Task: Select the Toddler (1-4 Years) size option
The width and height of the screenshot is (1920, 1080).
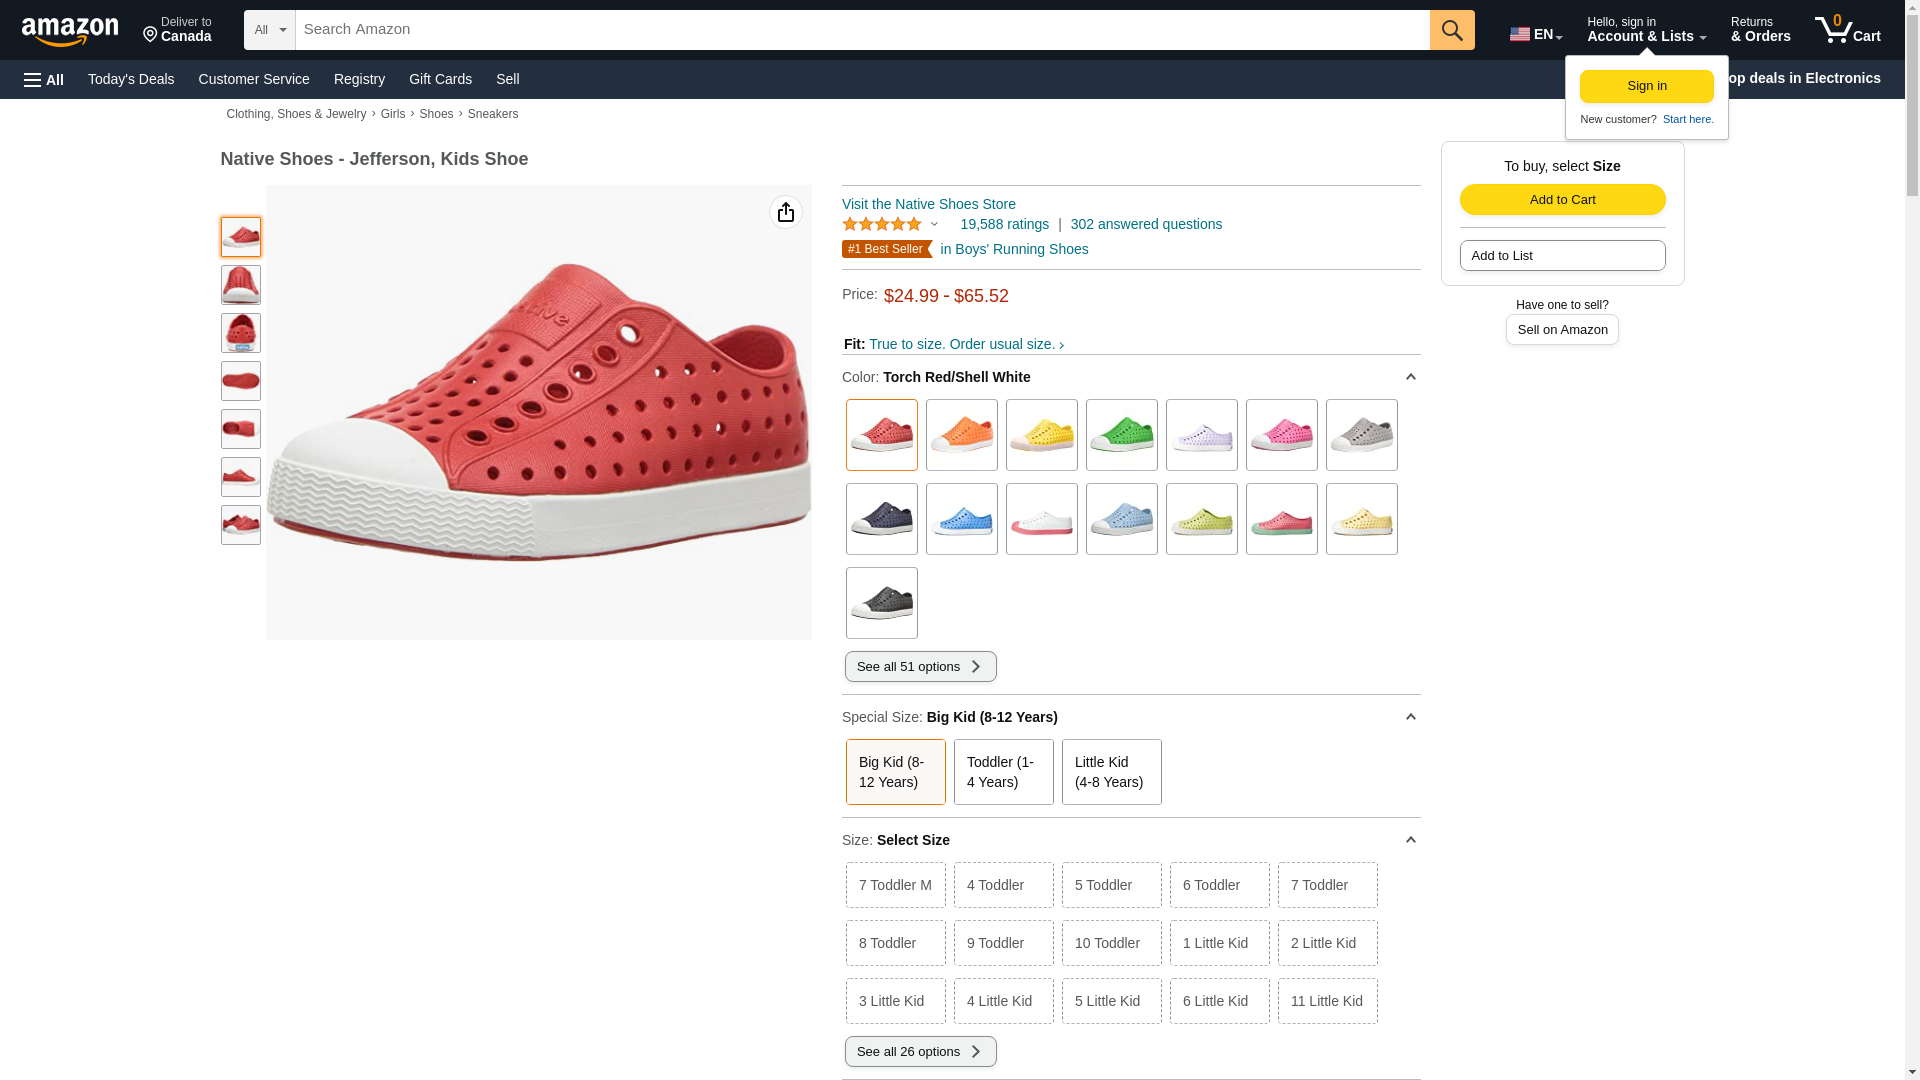Action: tap(1003, 772)
